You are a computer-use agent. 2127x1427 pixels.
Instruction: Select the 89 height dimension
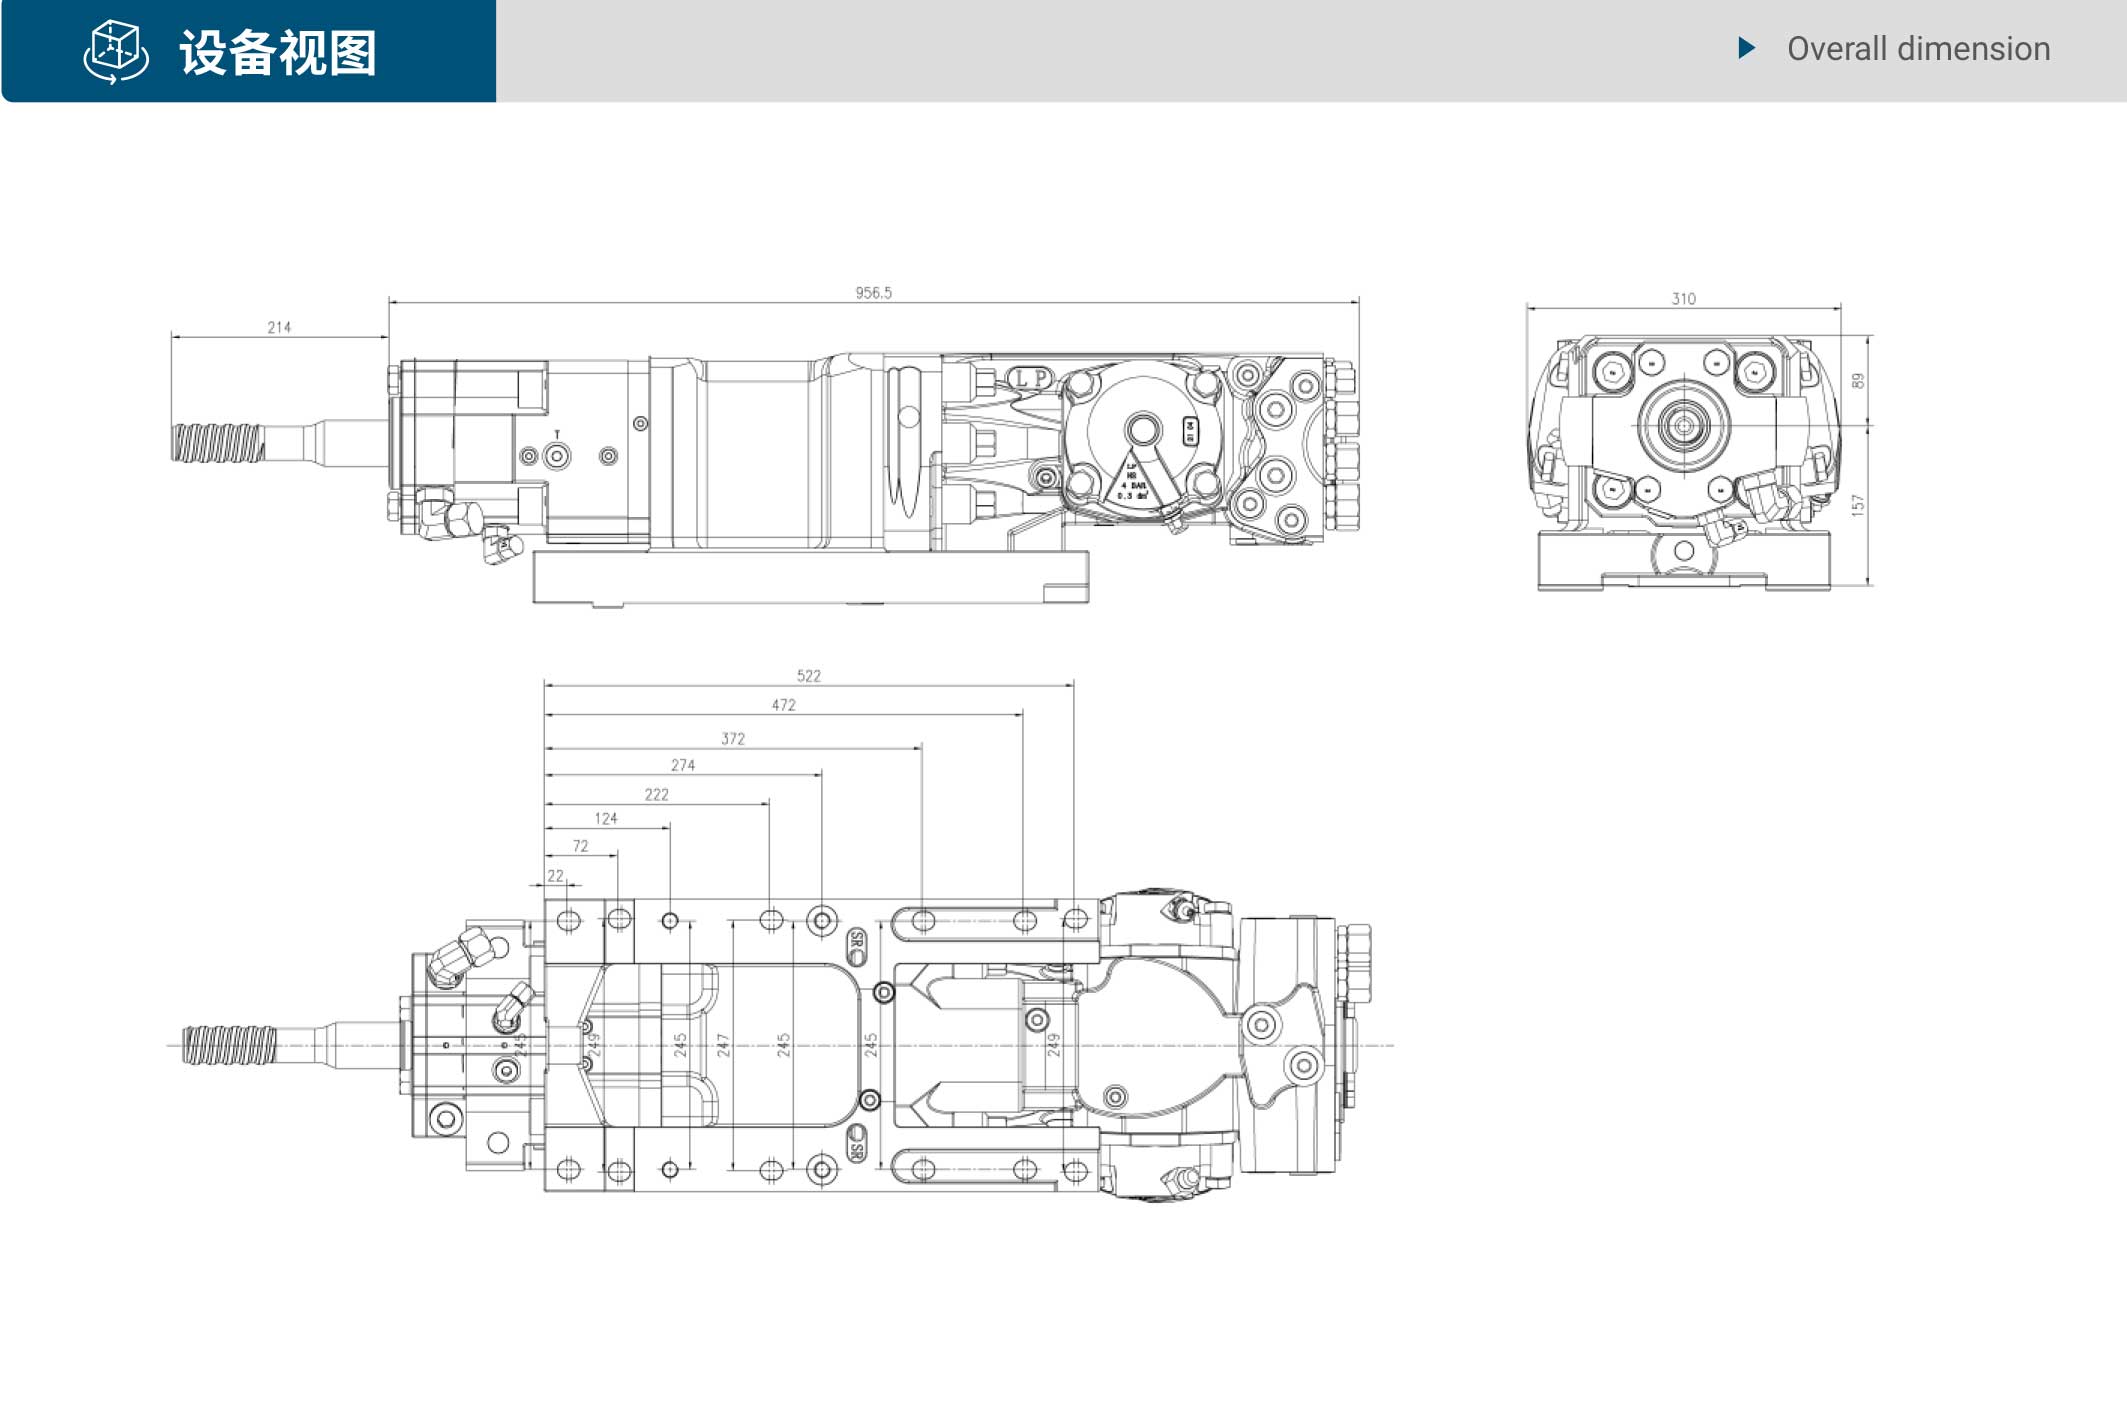tap(1857, 381)
